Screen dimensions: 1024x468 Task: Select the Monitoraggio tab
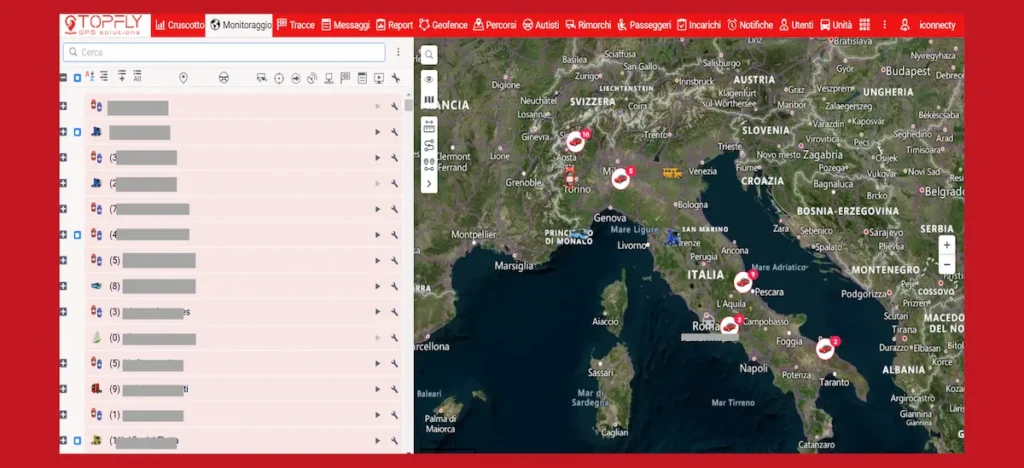[x=240, y=25]
